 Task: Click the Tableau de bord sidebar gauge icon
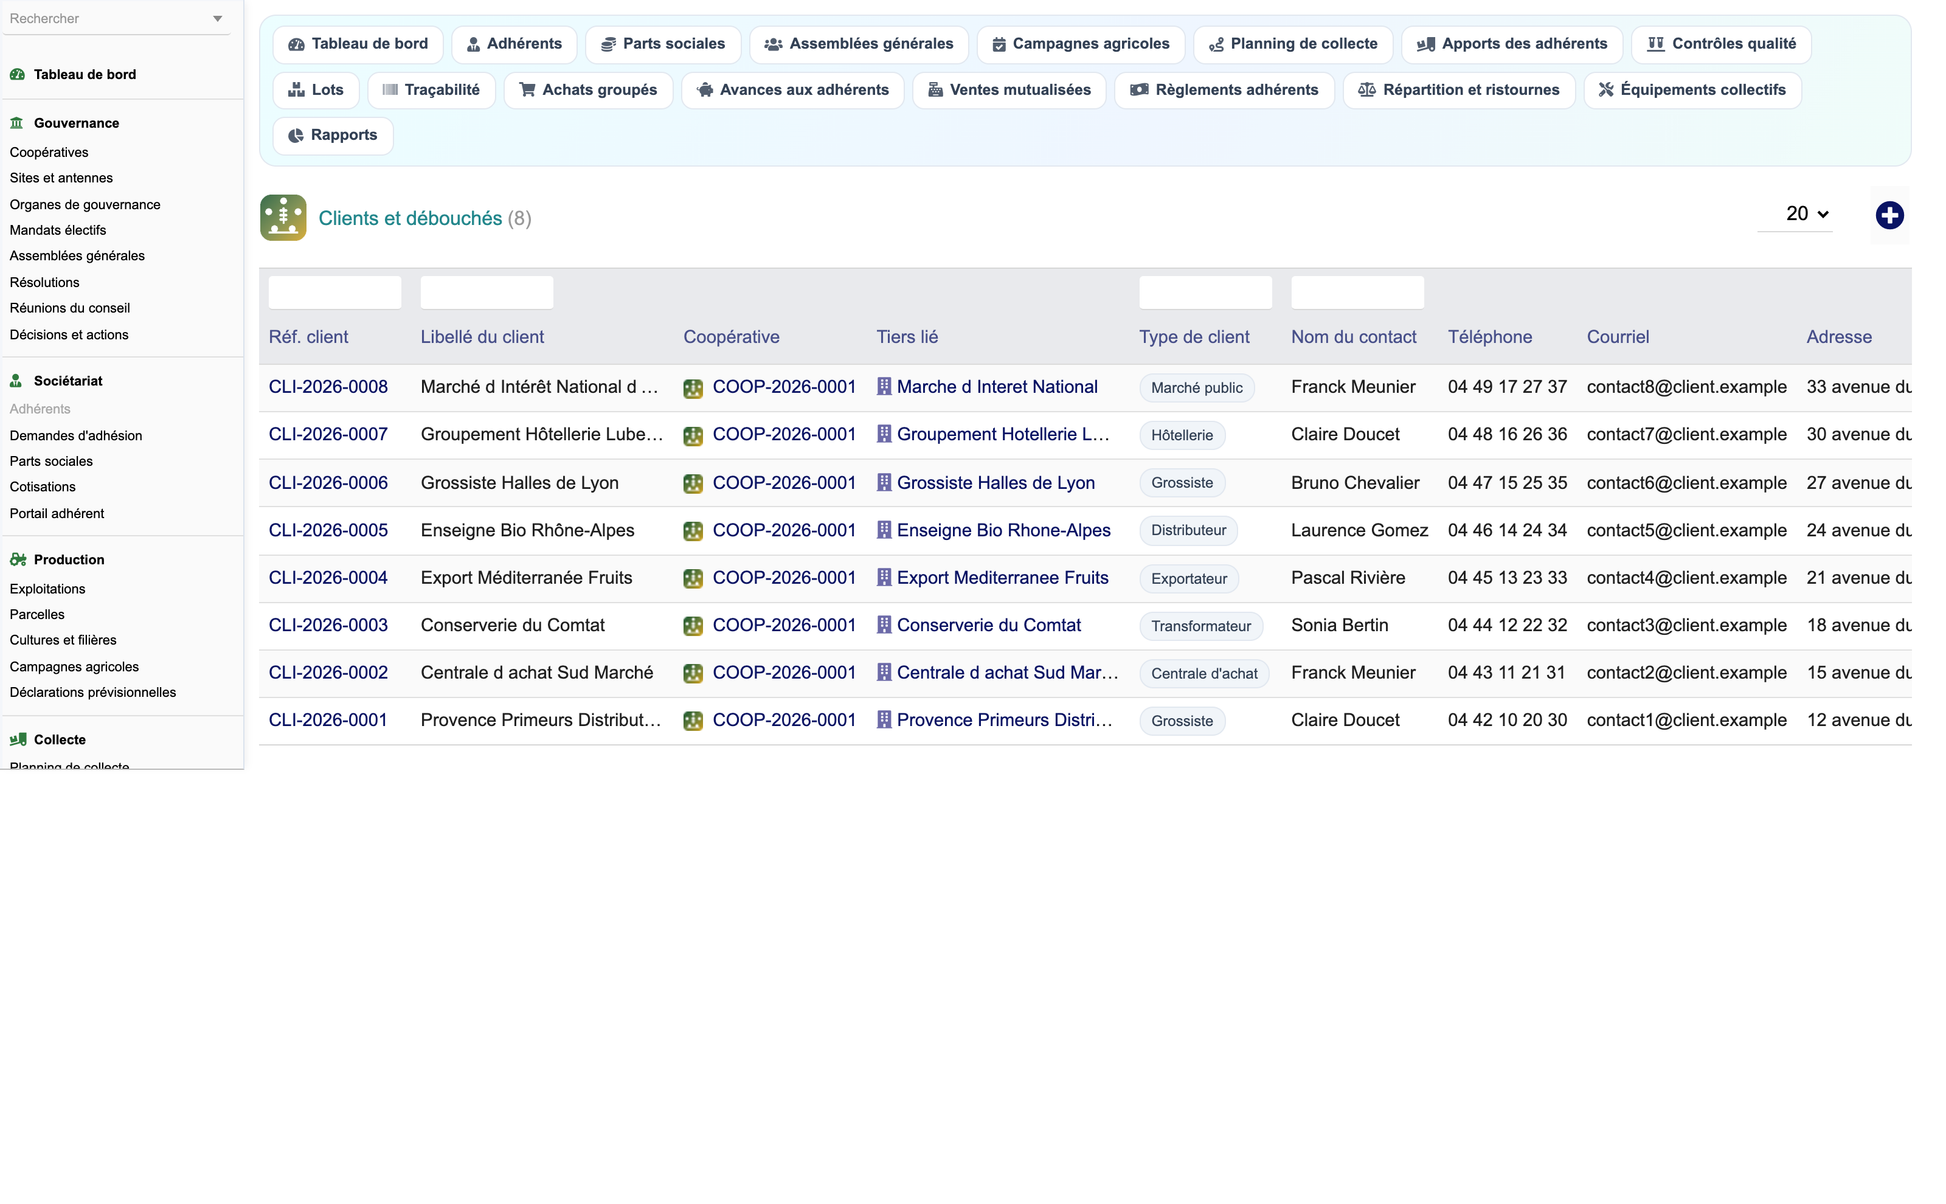pyautogui.click(x=17, y=74)
